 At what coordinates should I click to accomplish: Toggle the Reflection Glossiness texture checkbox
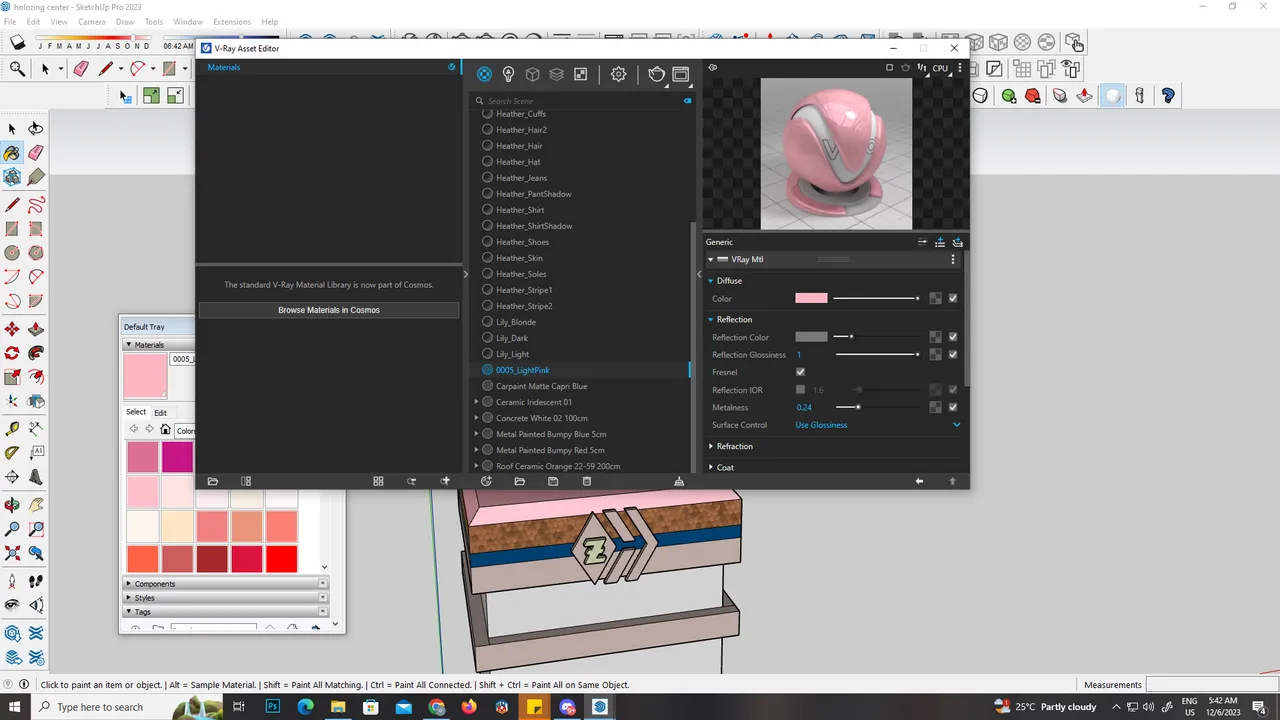click(953, 354)
